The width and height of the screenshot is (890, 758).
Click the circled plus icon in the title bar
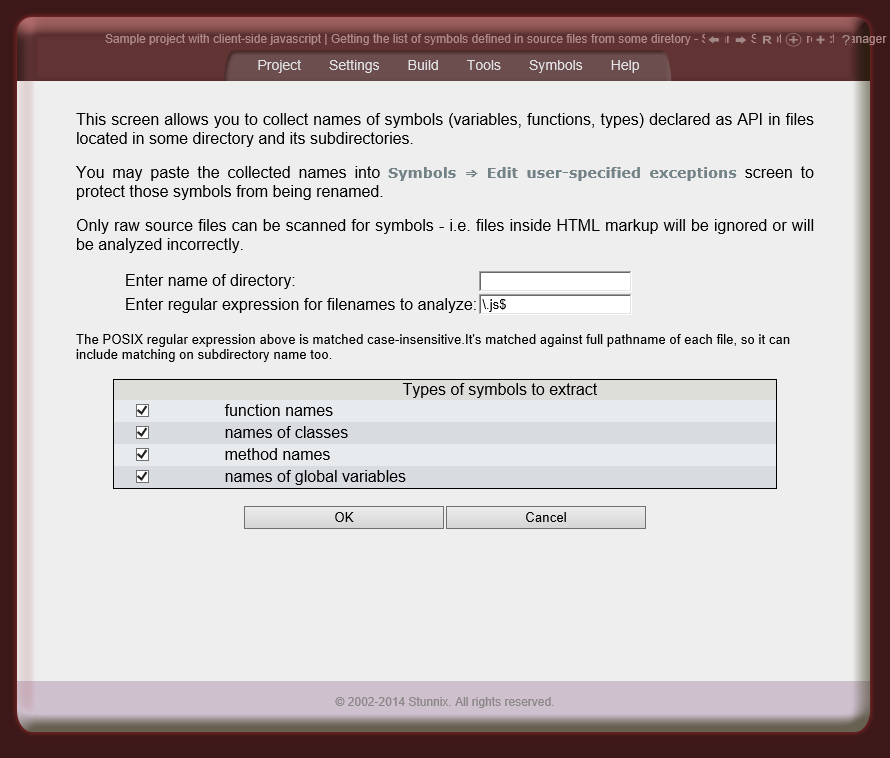pyautogui.click(x=794, y=40)
